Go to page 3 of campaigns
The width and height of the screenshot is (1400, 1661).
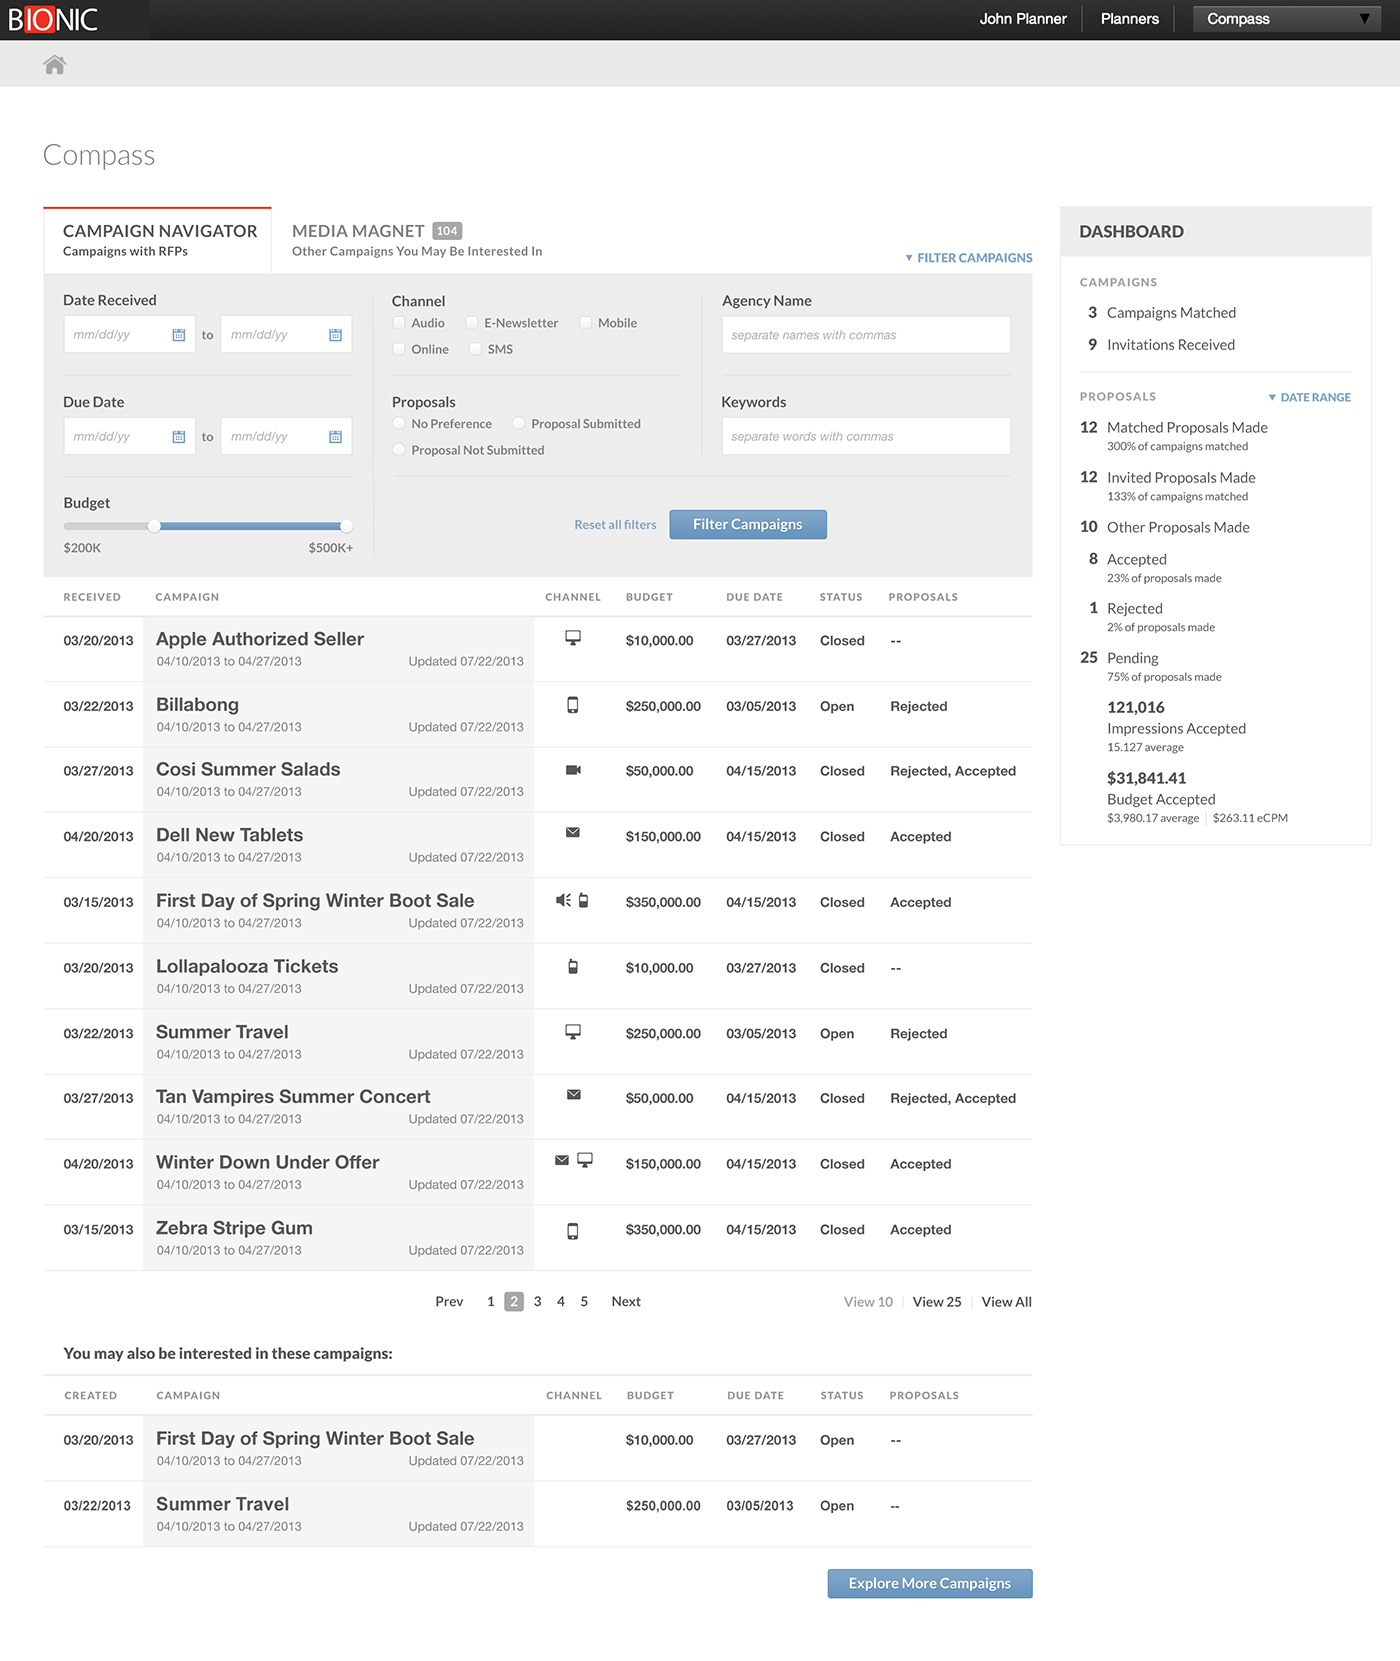point(538,1302)
